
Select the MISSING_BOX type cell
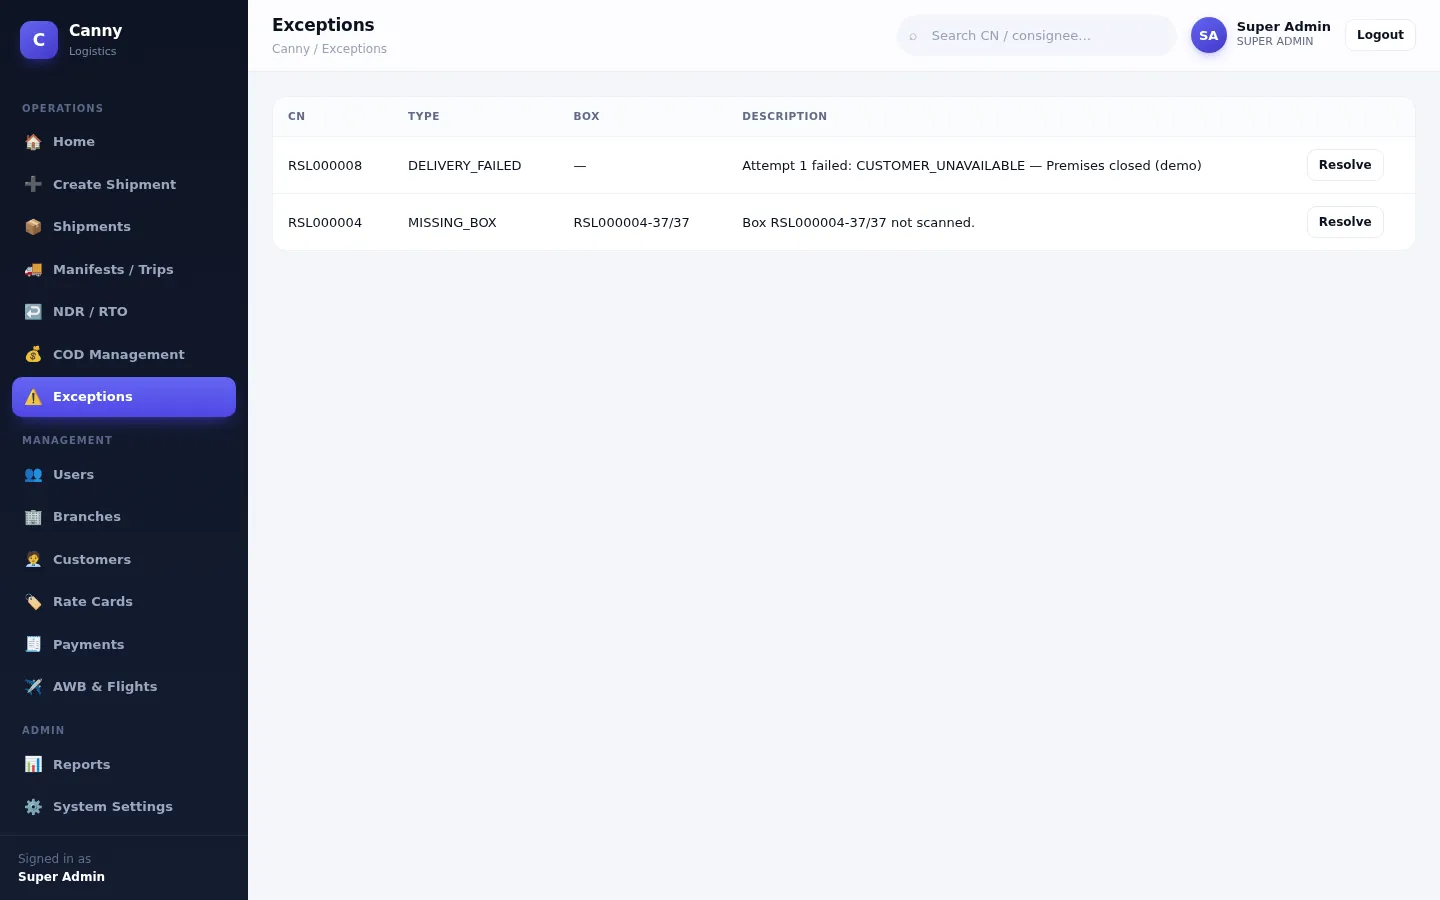[452, 223]
